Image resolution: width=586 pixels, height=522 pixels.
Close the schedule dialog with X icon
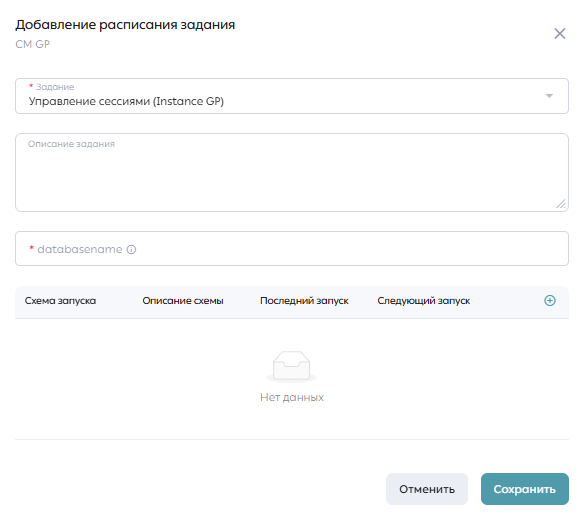[559, 34]
